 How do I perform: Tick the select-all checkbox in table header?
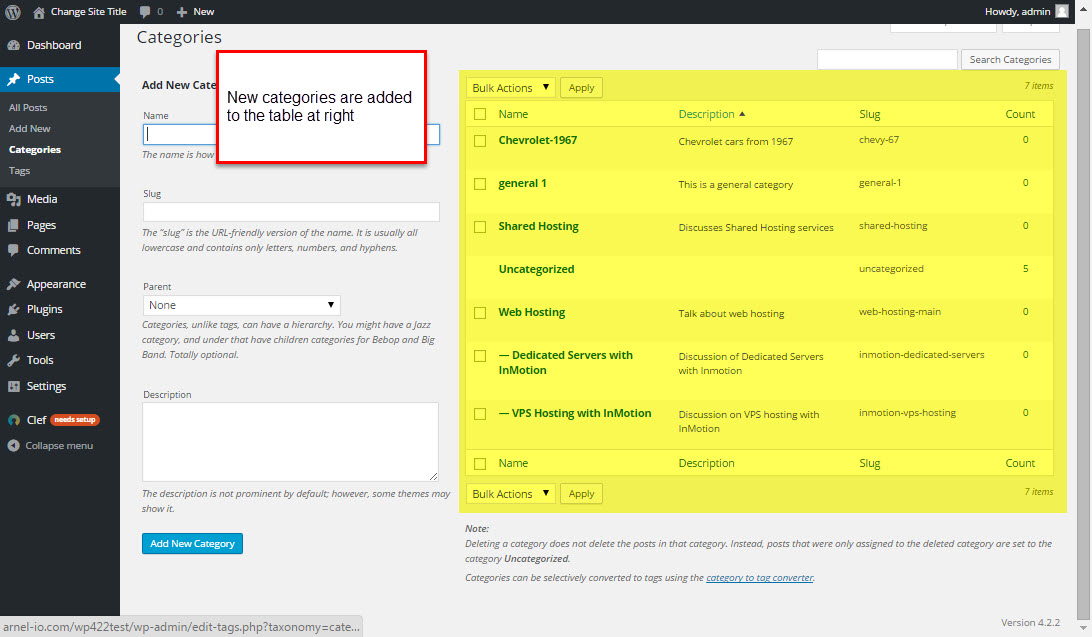480,114
